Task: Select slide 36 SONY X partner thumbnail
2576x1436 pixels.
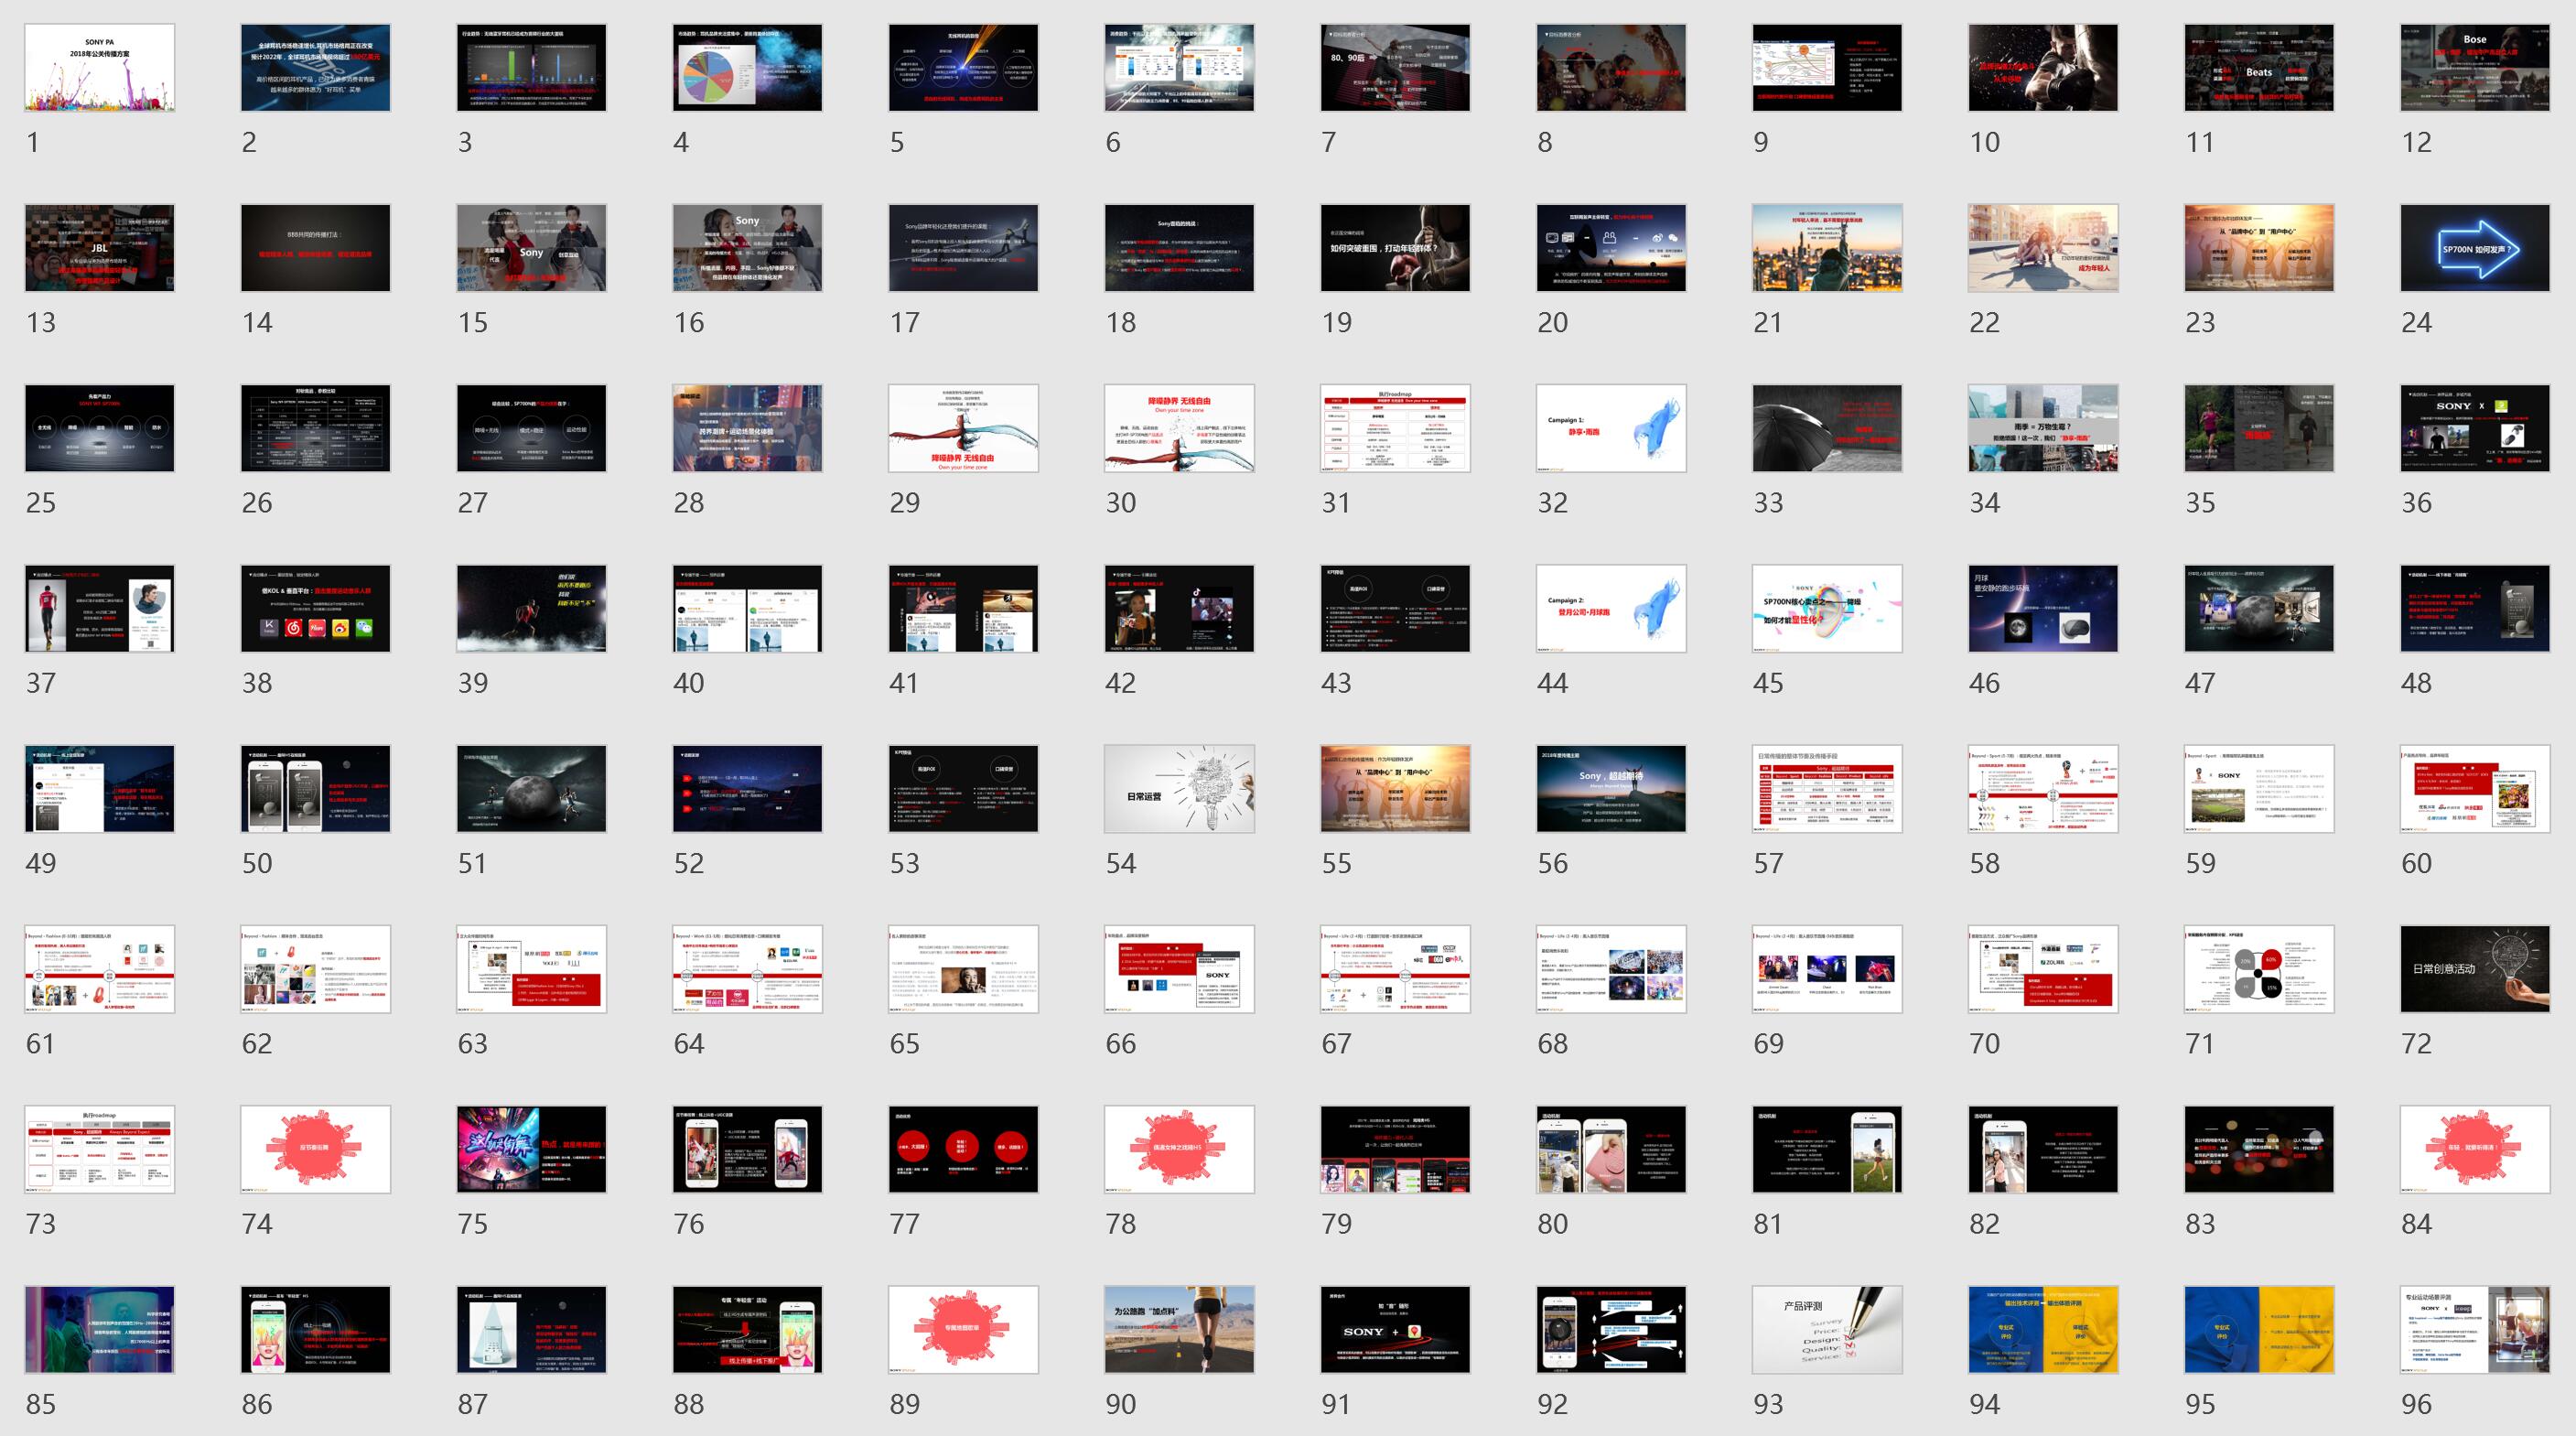Action: click(x=2476, y=428)
